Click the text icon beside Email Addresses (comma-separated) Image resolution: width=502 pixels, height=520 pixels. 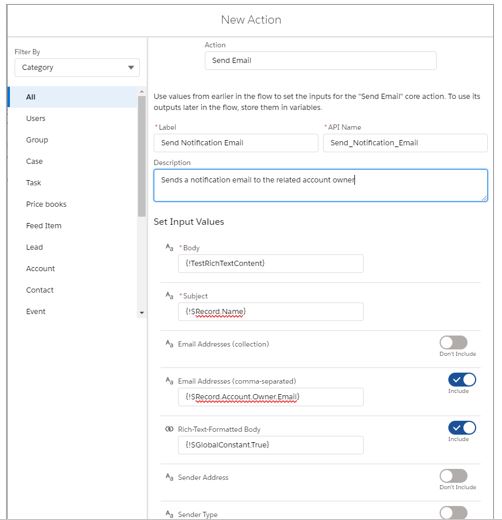(169, 381)
